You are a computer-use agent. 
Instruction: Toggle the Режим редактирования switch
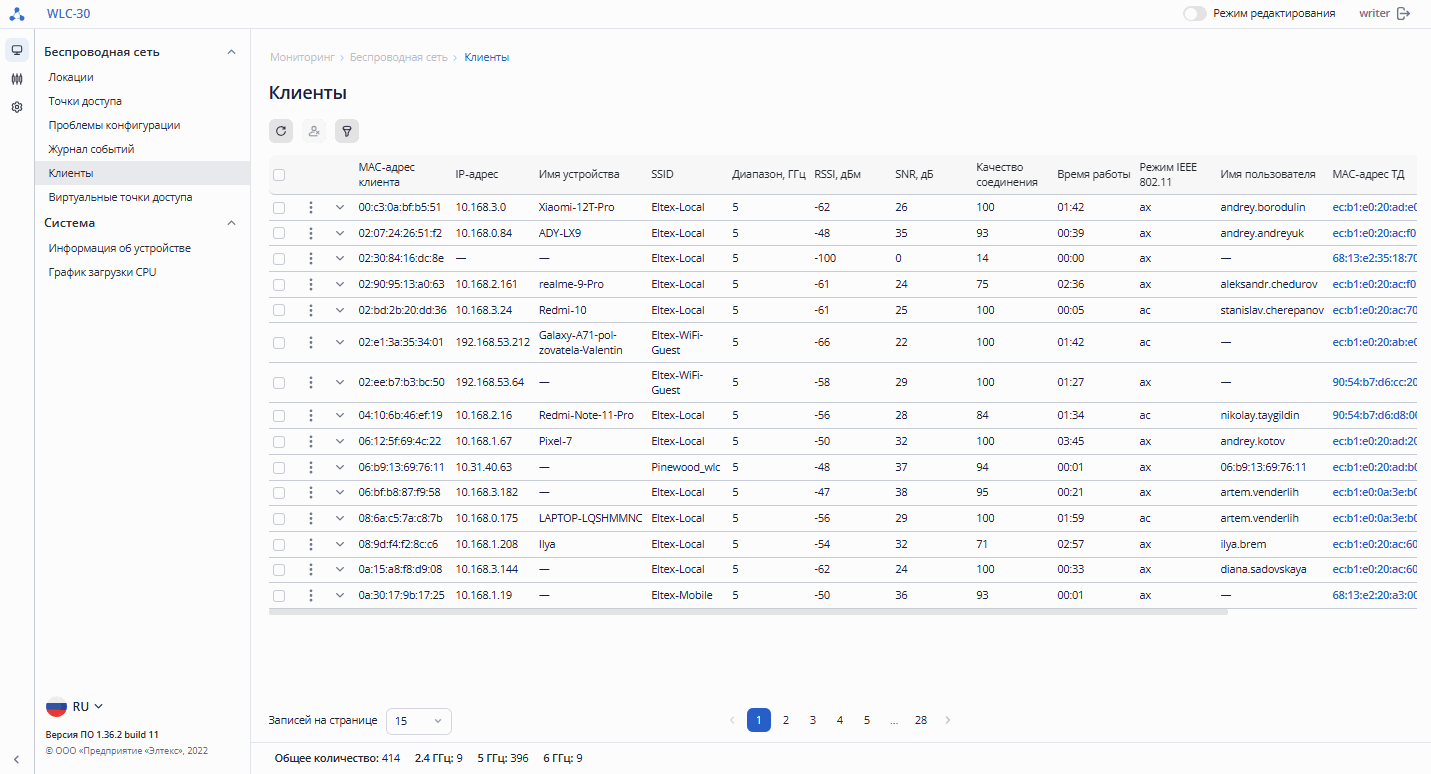1194,14
